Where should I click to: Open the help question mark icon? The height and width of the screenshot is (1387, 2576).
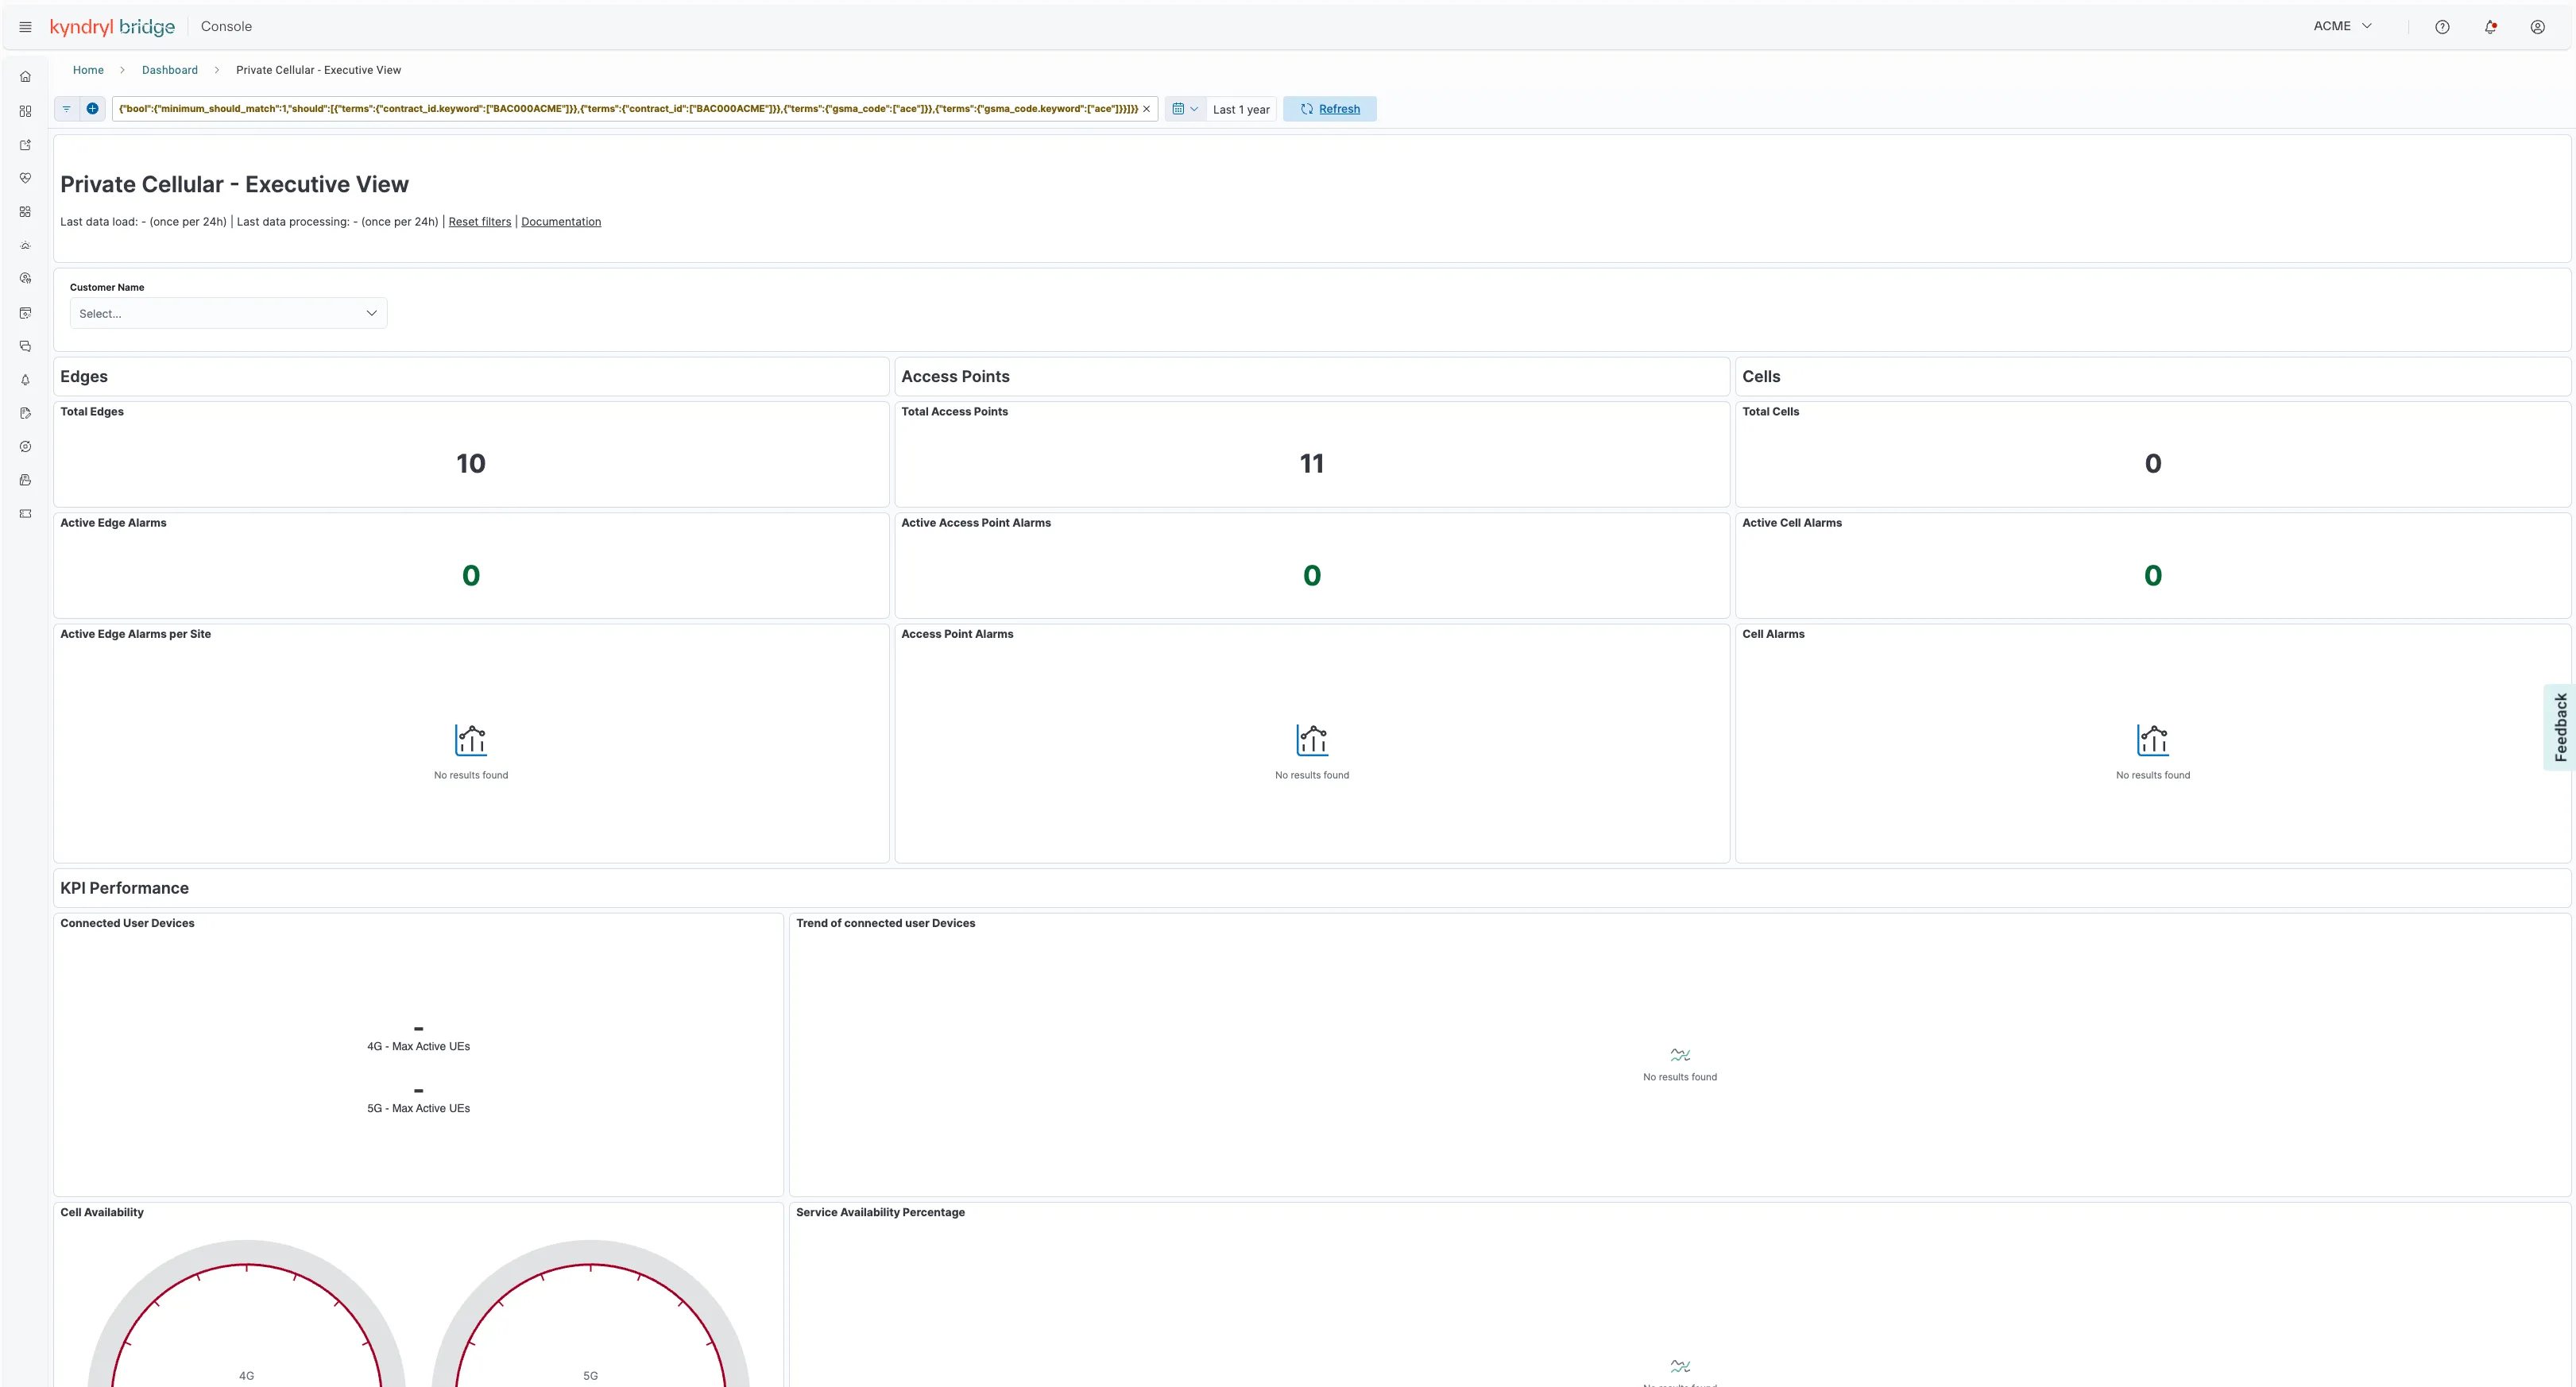[x=2442, y=27]
